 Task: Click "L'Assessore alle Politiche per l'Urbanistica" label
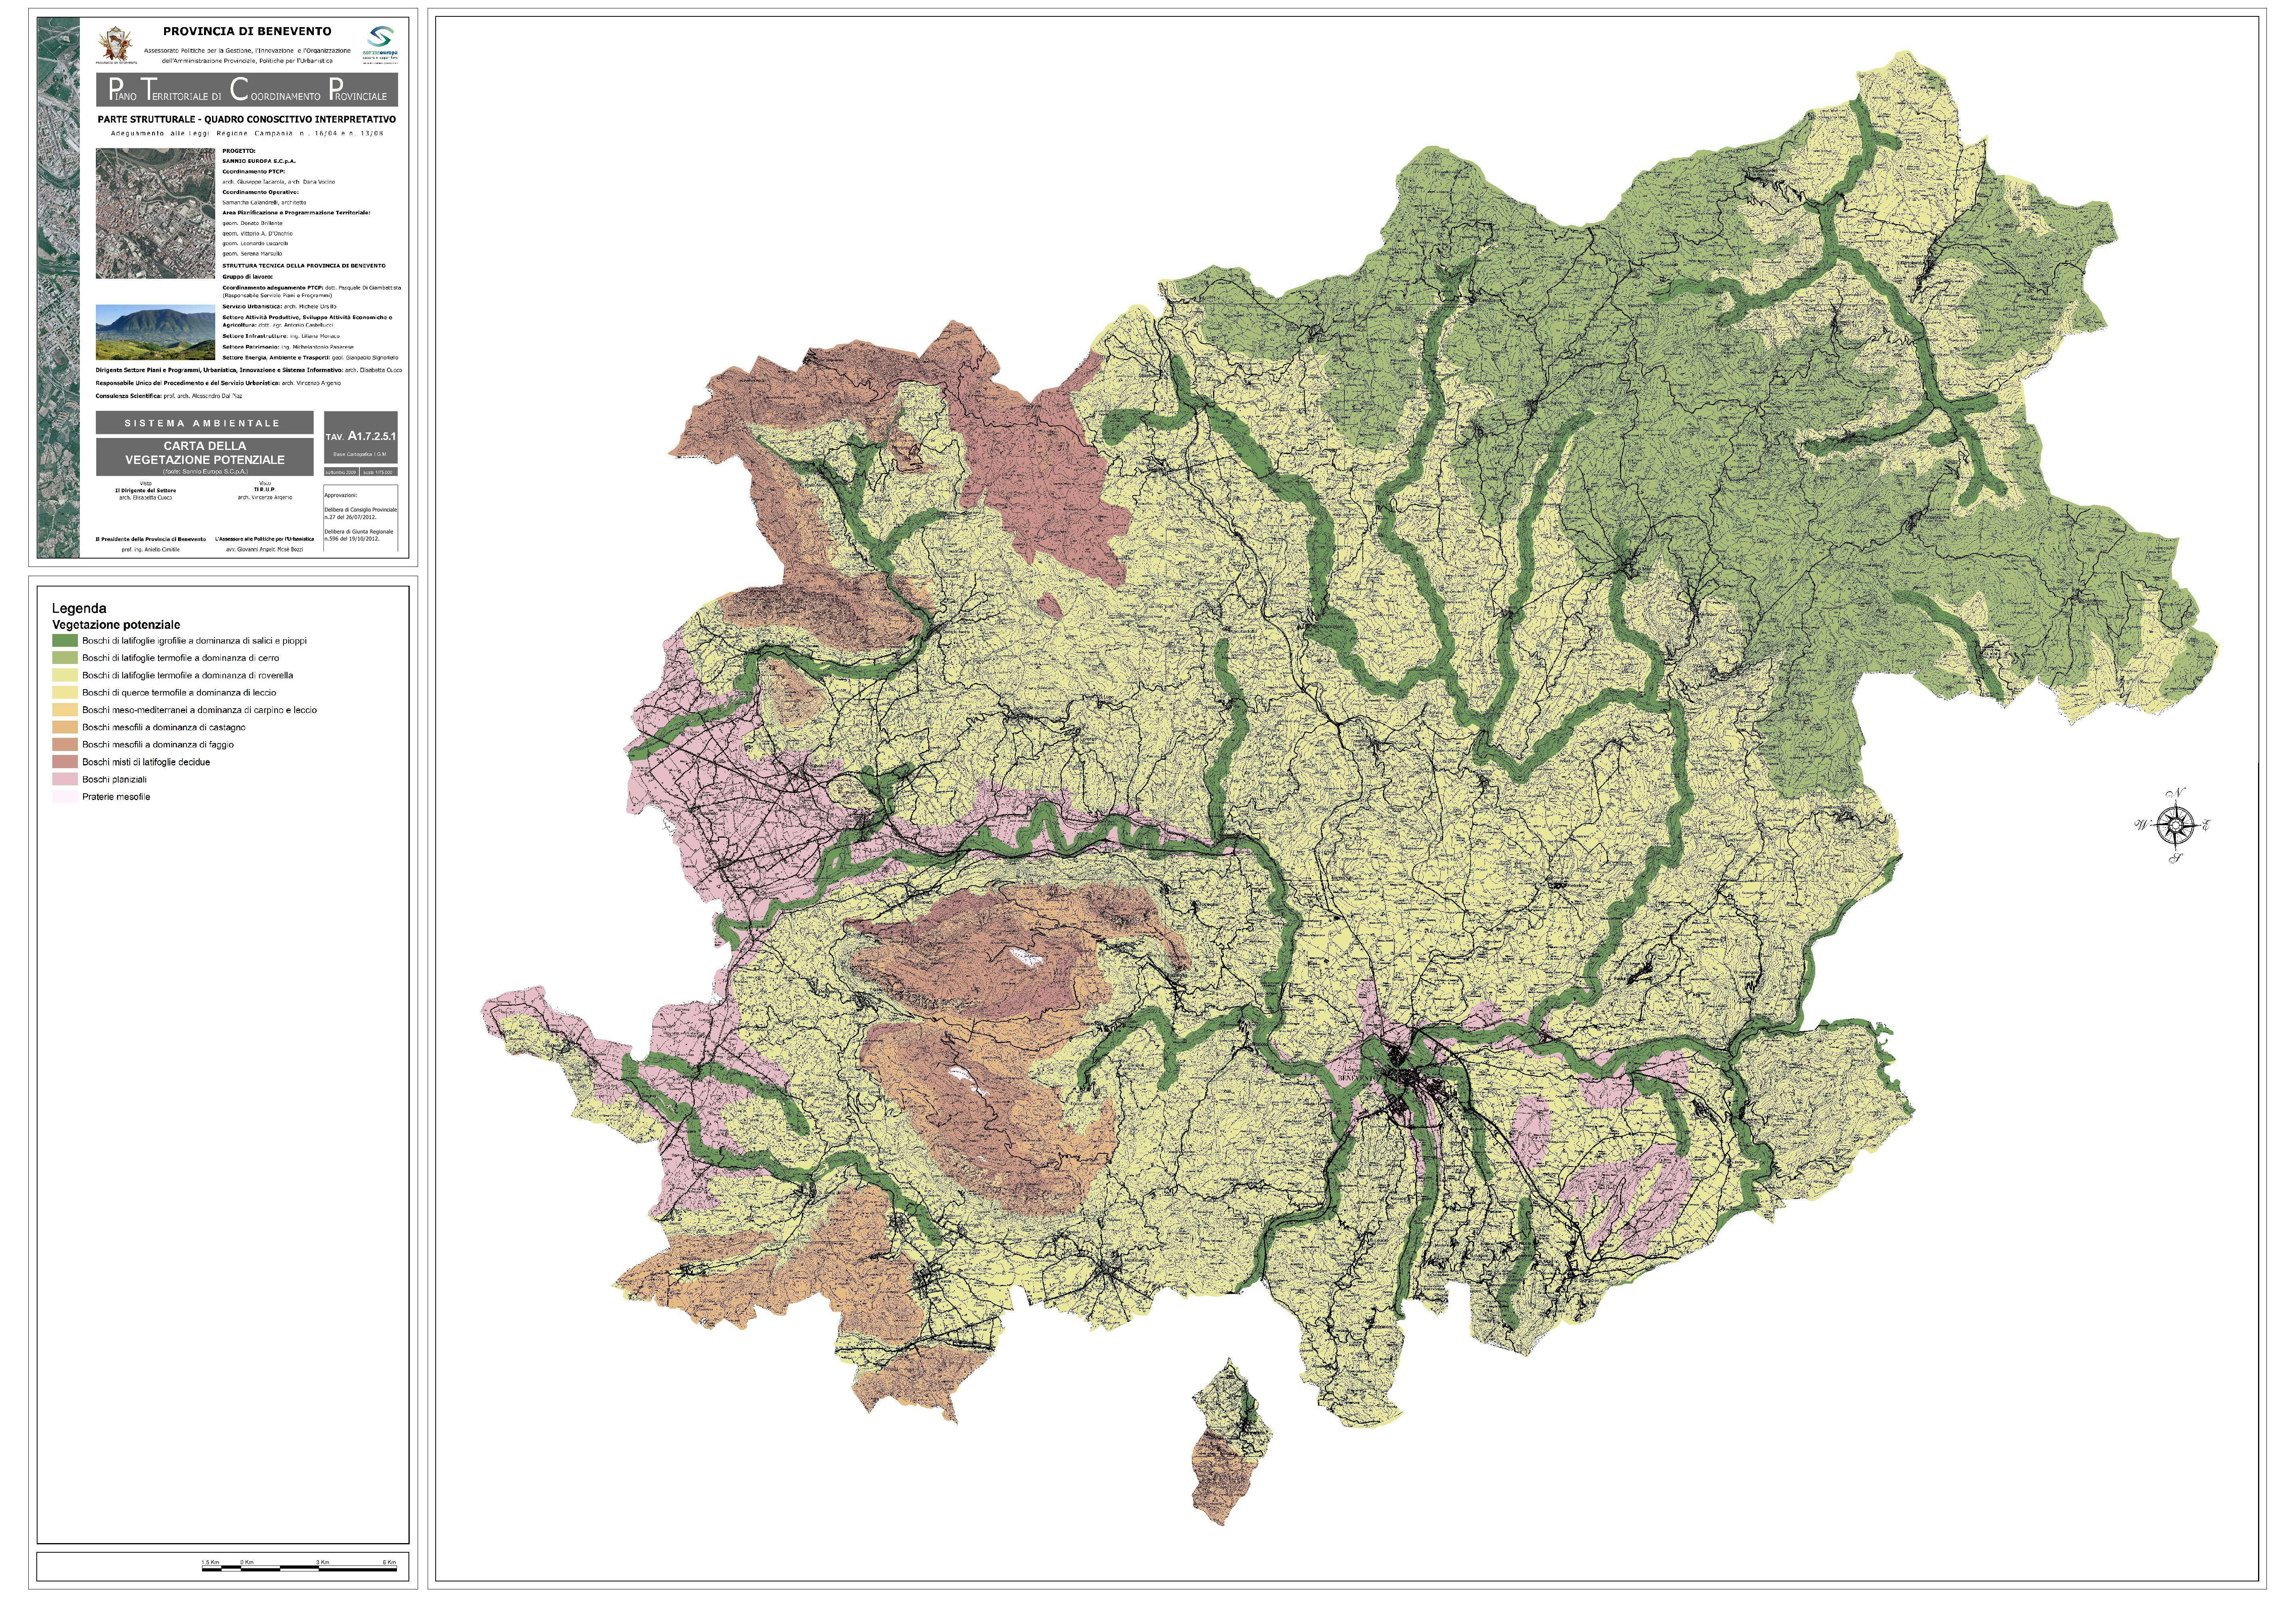(265, 539)
